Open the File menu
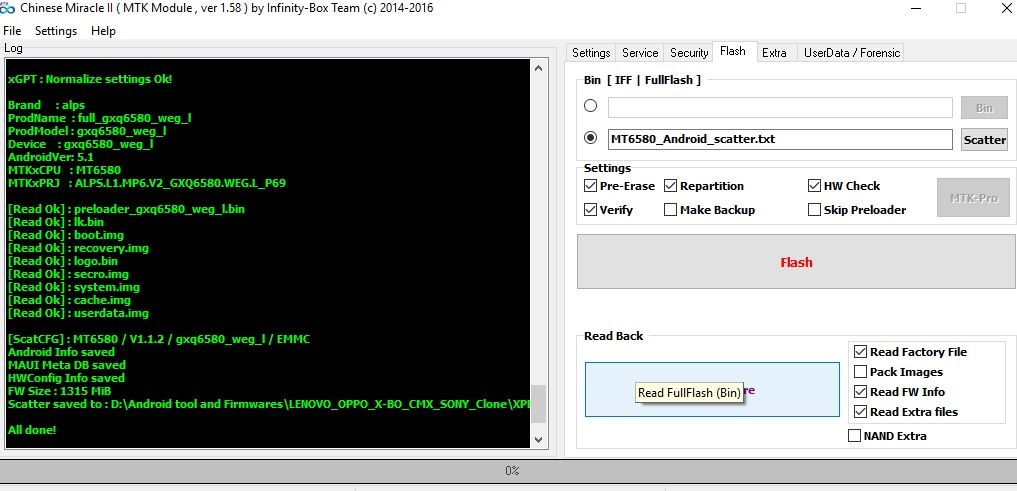Image resolution: width=1017 pixels, height=491 pixels. (x=12, y=31)
